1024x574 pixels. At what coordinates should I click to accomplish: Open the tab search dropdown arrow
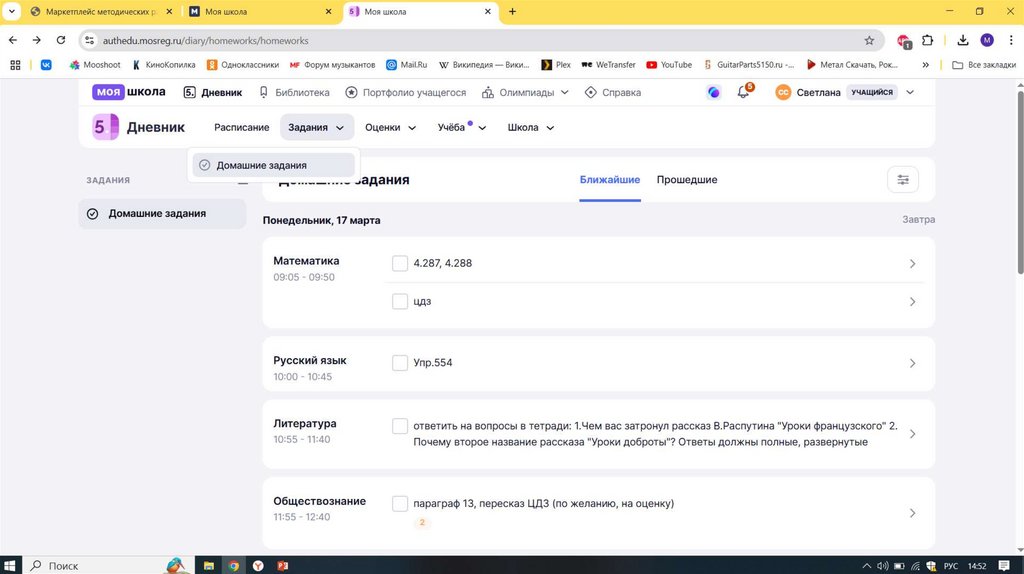tap(12, 12)
